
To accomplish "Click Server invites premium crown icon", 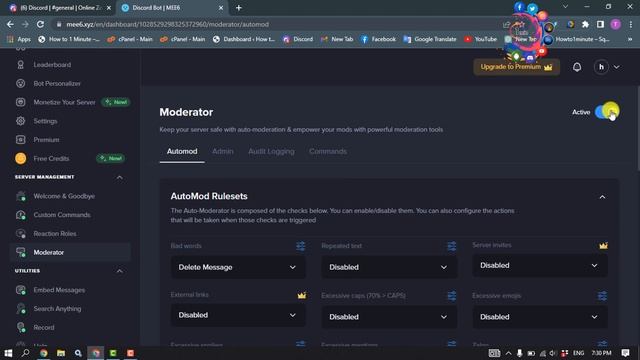I will pyautogui.click(x=603, y=245).
